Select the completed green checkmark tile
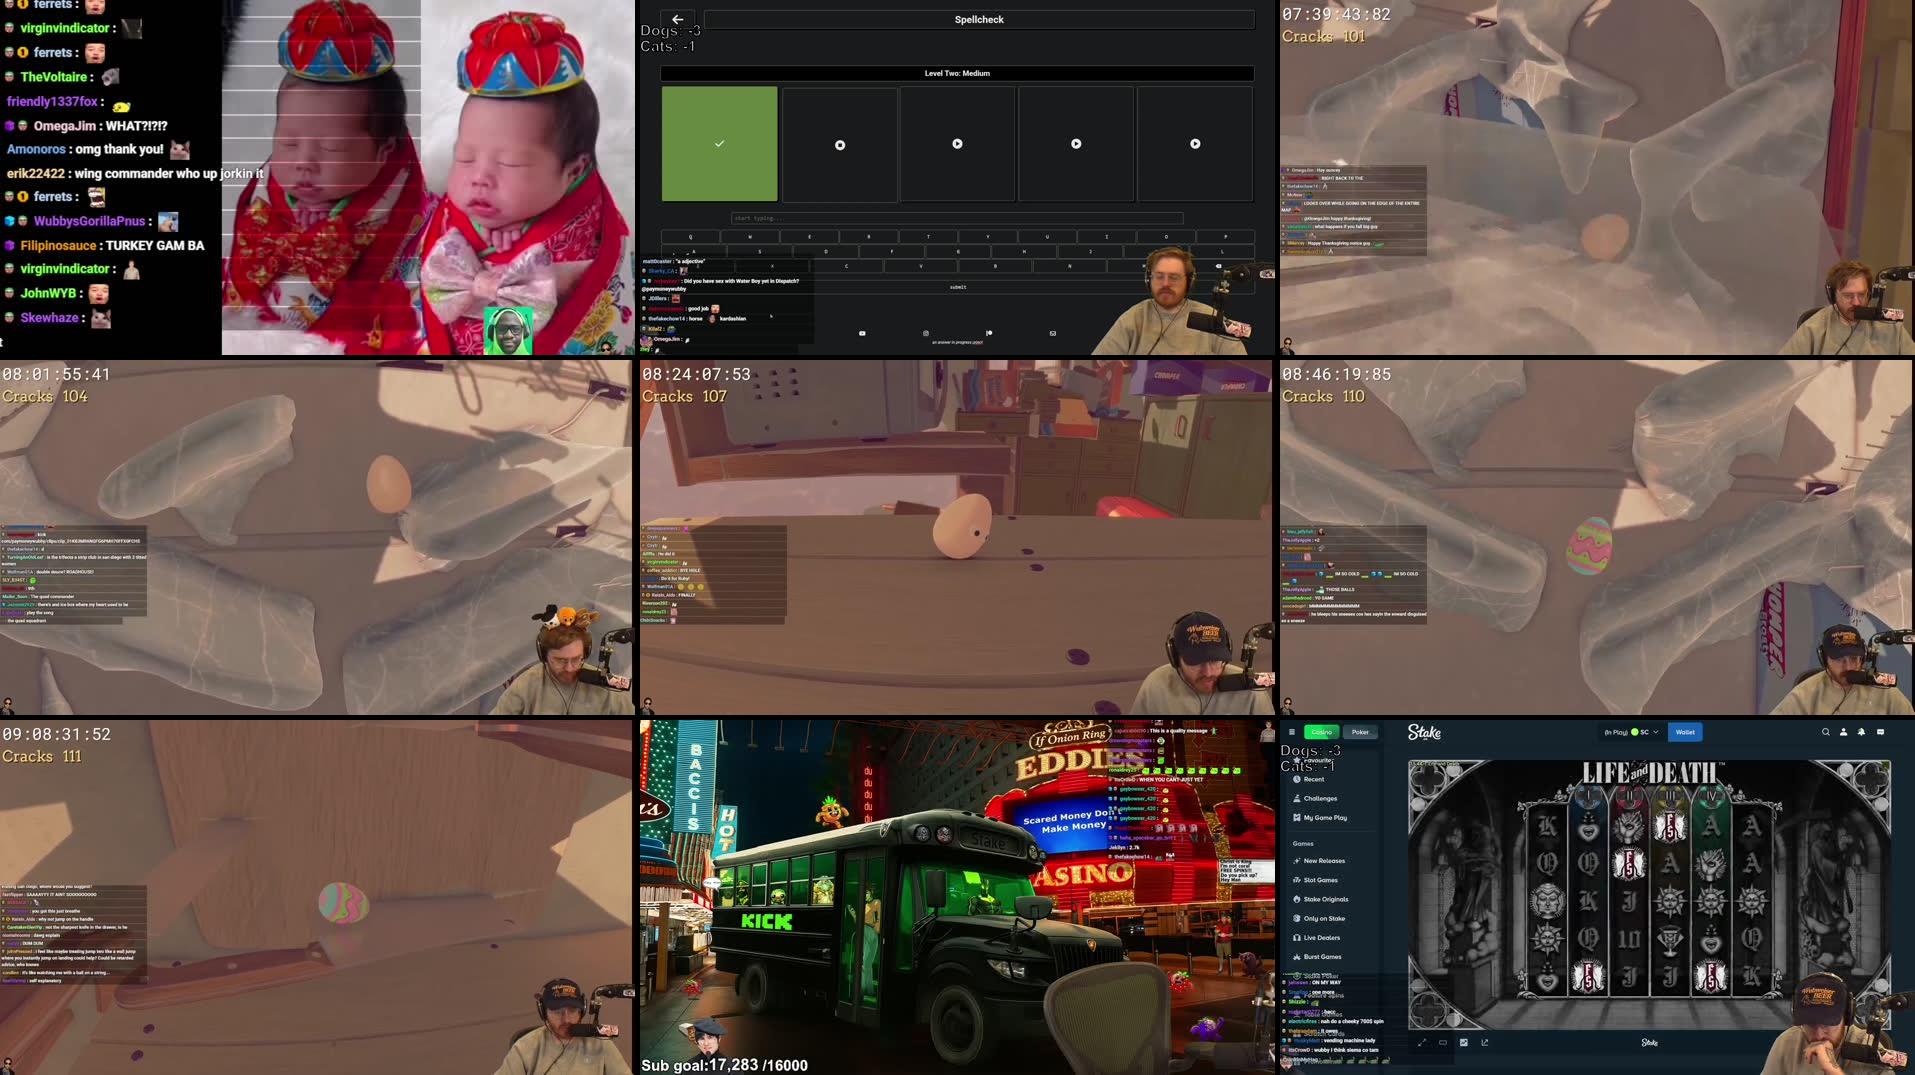The width and height of the screenshot is (1915, 1075). click(x=718, y=143)
